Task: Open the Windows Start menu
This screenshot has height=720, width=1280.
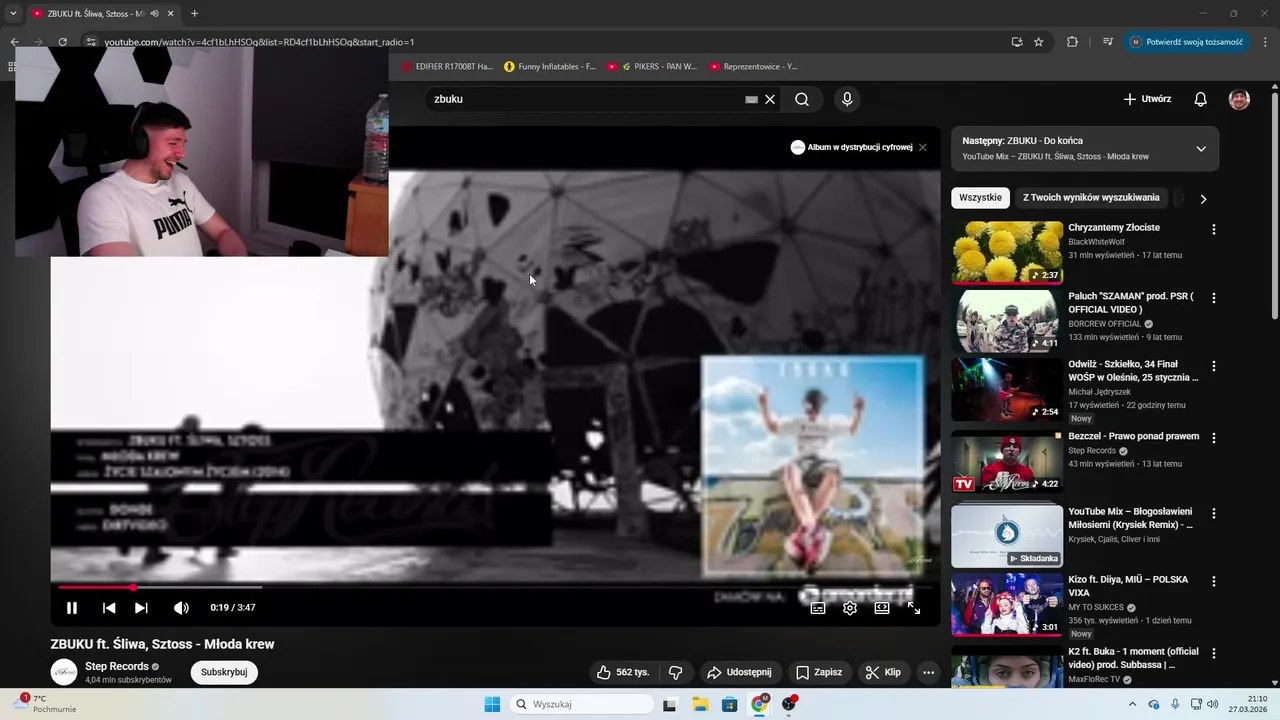Action: 492,704
